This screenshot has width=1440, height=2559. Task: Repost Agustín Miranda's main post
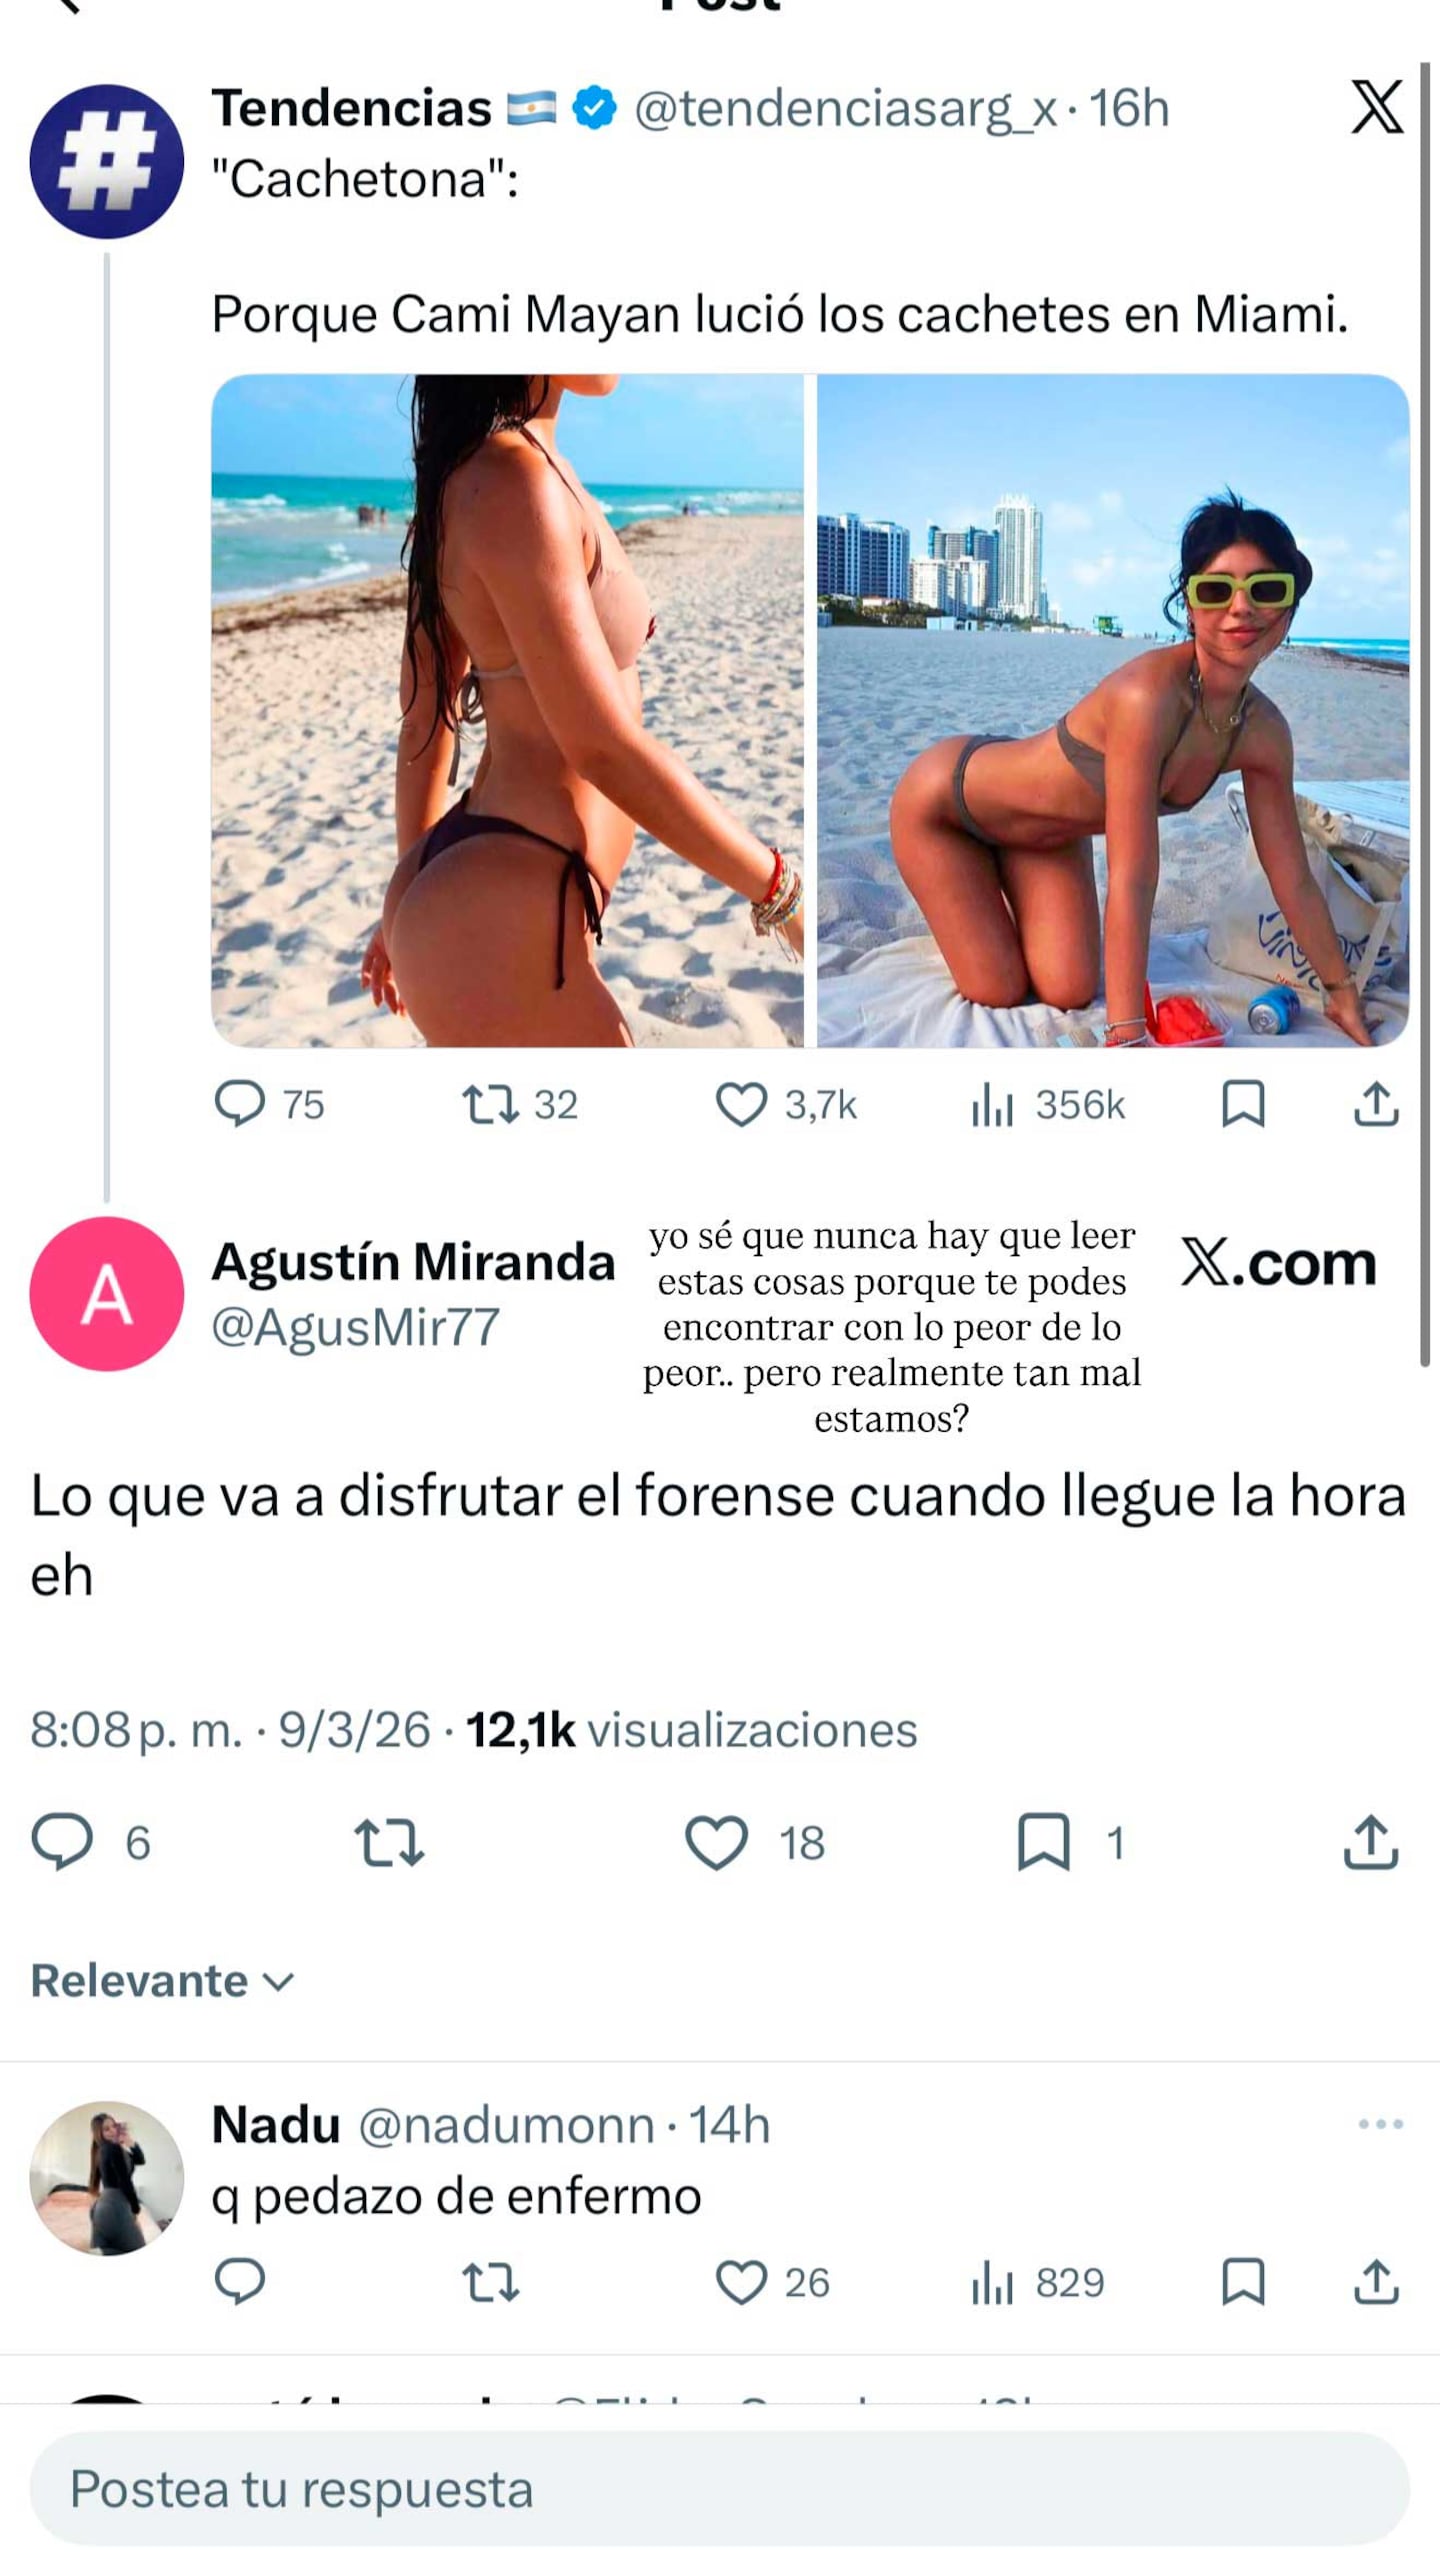coord(389,1843)
